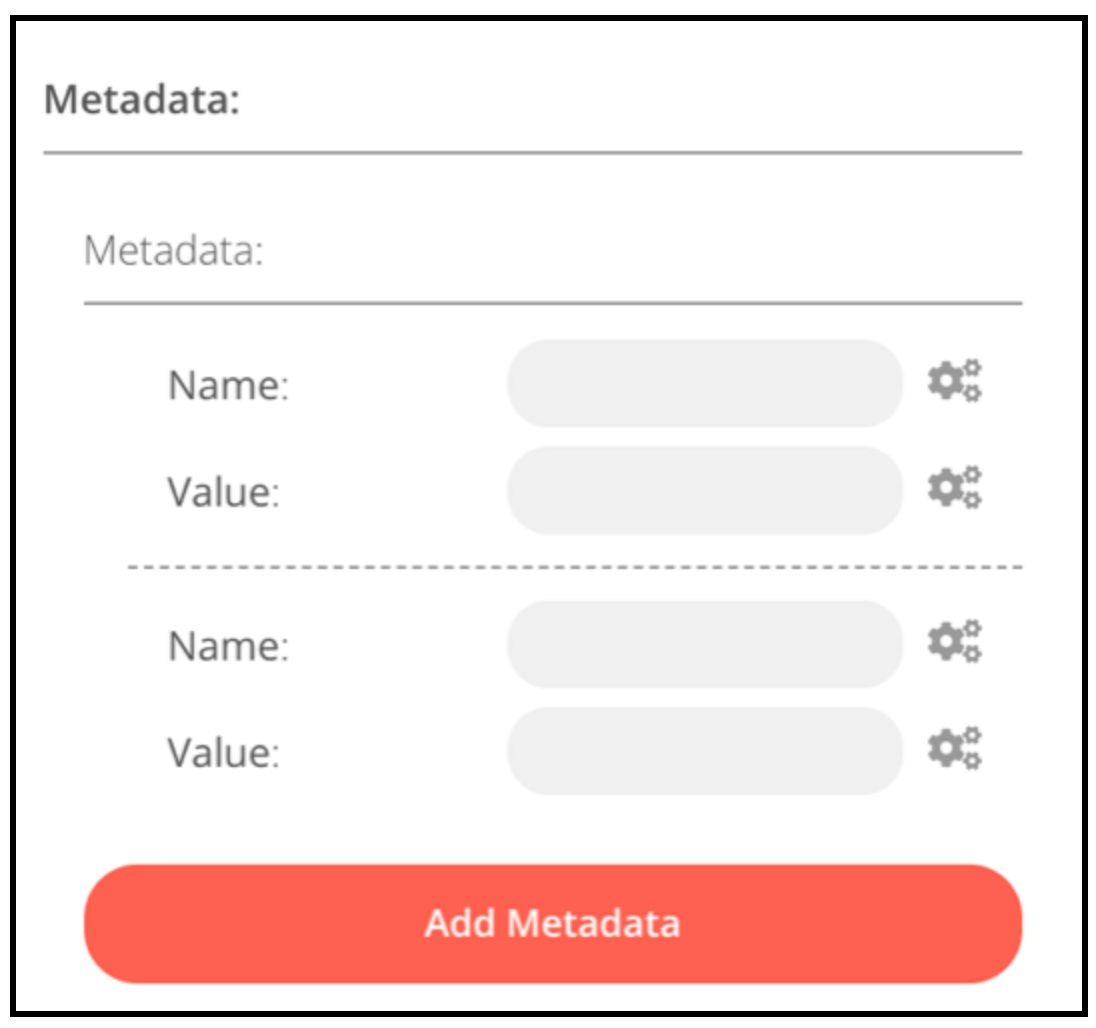Click the line under the bold Metadata heading
This screenshot has height=1028, width=1096.
point(532,153)
